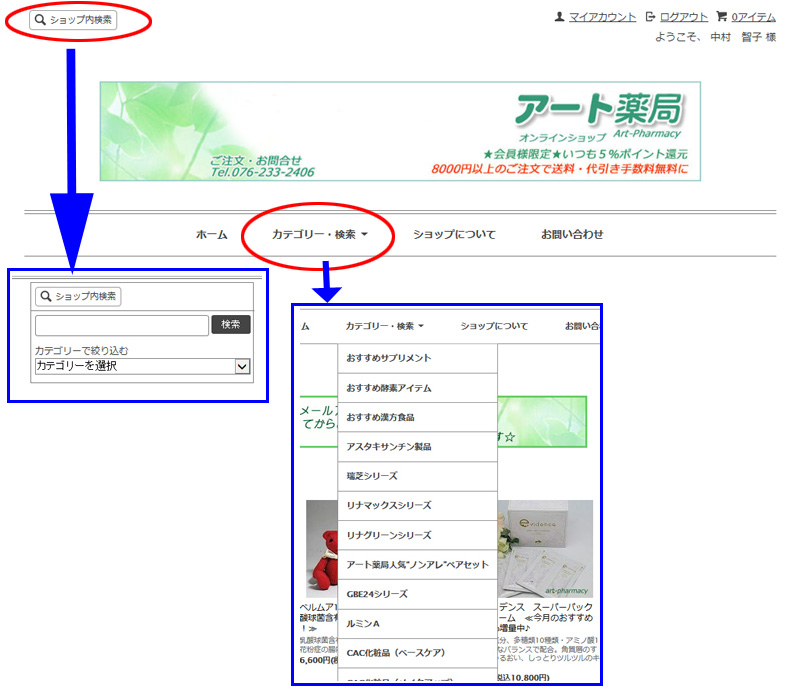Image resolution: width=800 pixels, height=700 pixels.
Task: Open the 0アイテム cart link
Action: (x=753, y=17)
